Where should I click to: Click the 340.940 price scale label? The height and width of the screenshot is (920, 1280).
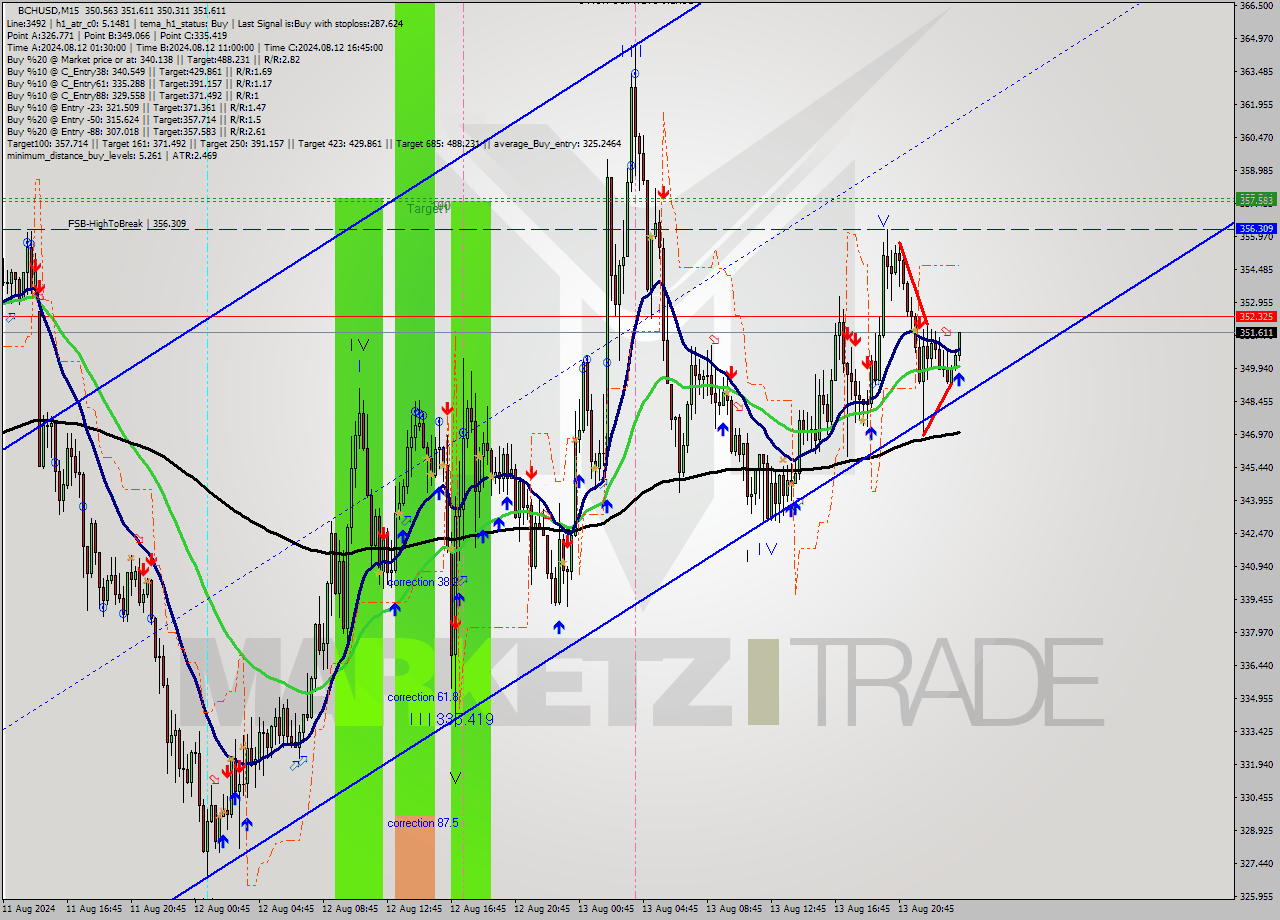tap(1256, 567)
